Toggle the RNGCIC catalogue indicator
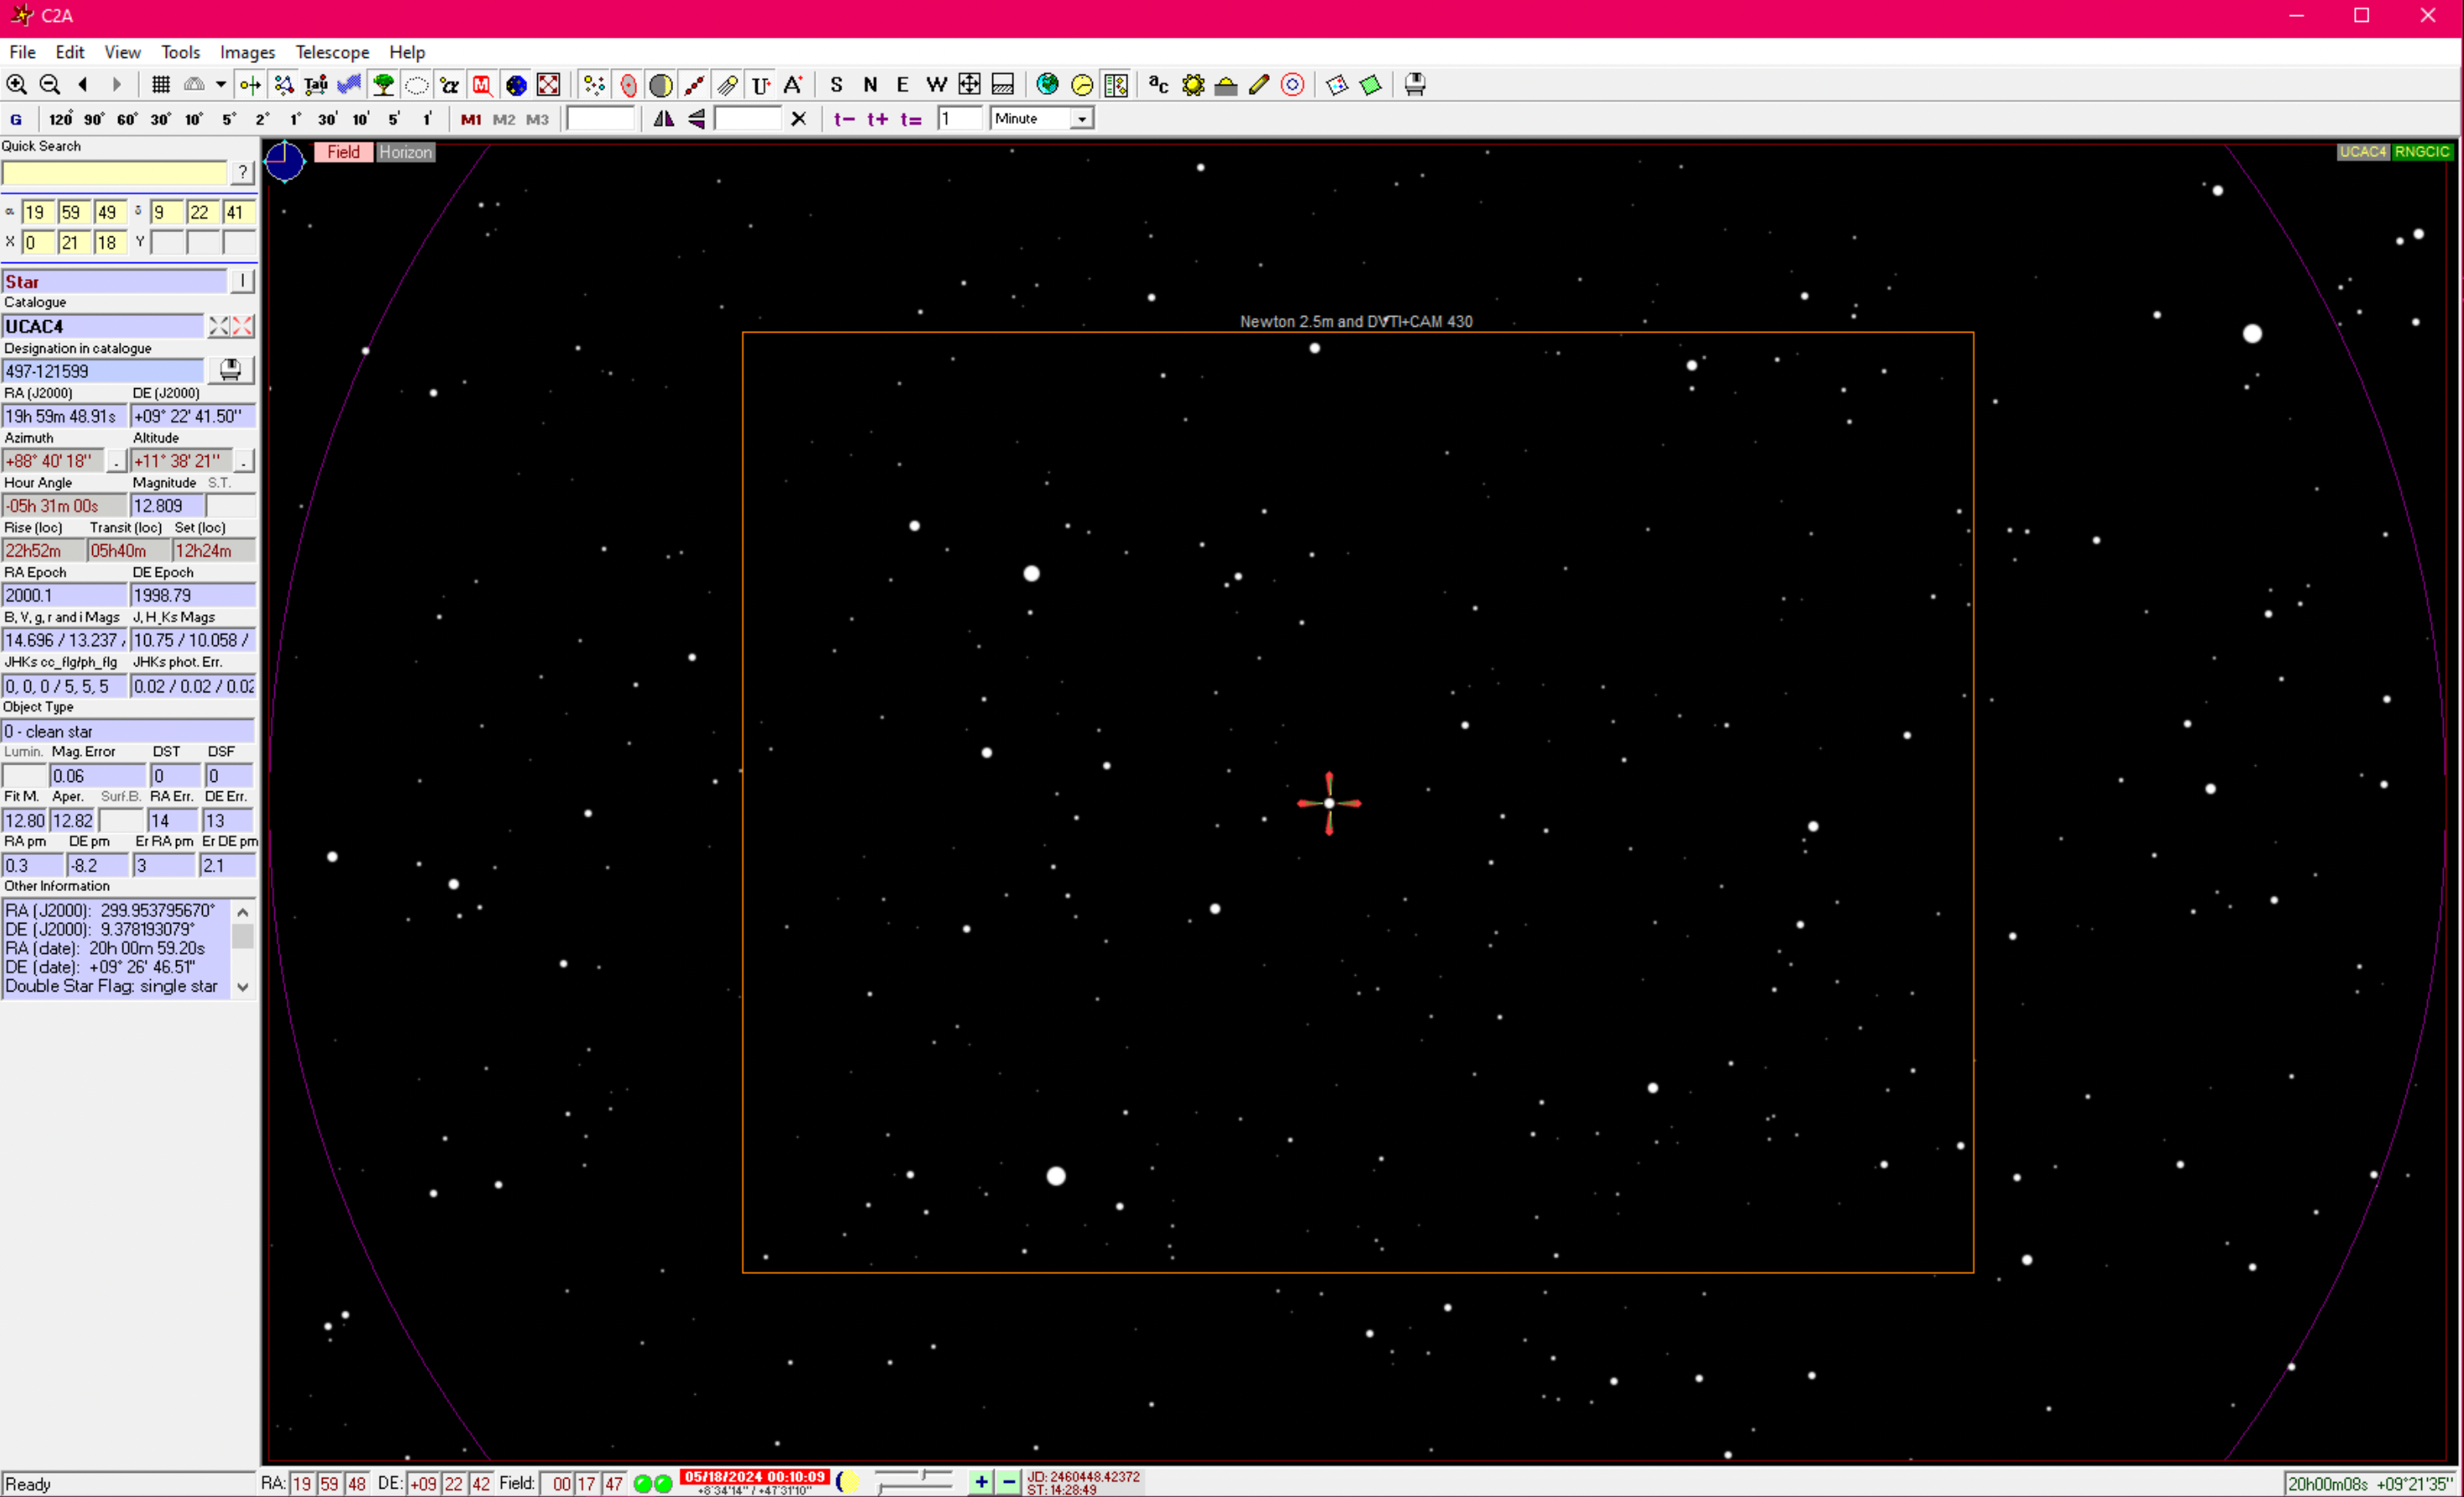This screenshot has width=2464, height=1497. (2421, 152)
